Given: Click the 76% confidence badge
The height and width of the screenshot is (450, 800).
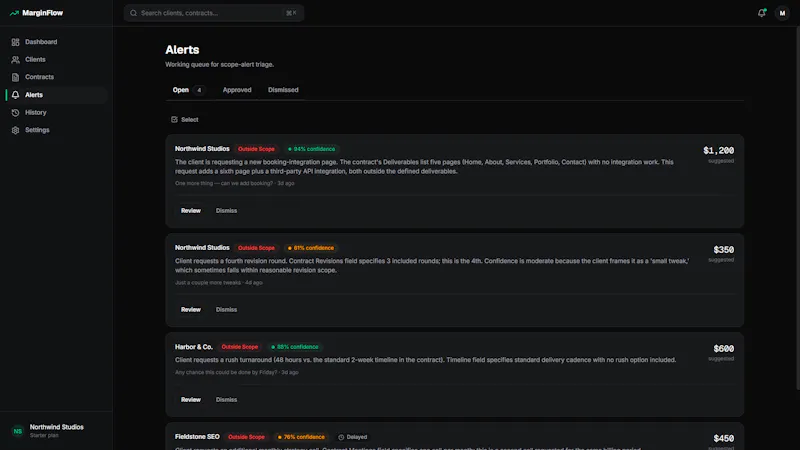Looking at the screenshot, I should click(301, 437).
